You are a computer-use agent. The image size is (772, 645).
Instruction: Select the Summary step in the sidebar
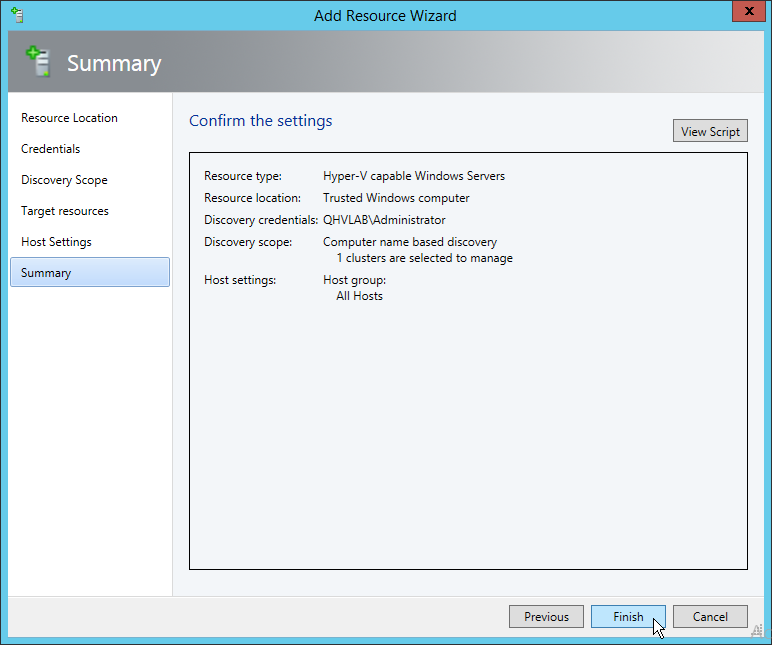46,273
